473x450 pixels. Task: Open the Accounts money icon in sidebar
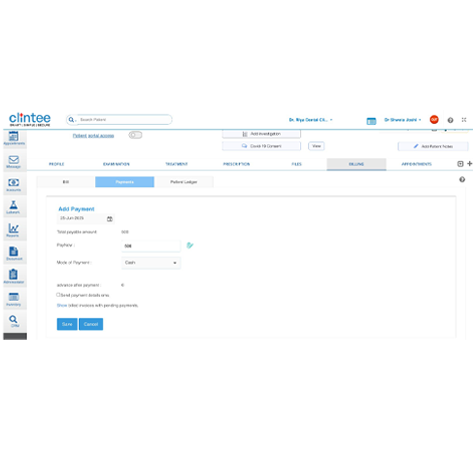point(14,184)
